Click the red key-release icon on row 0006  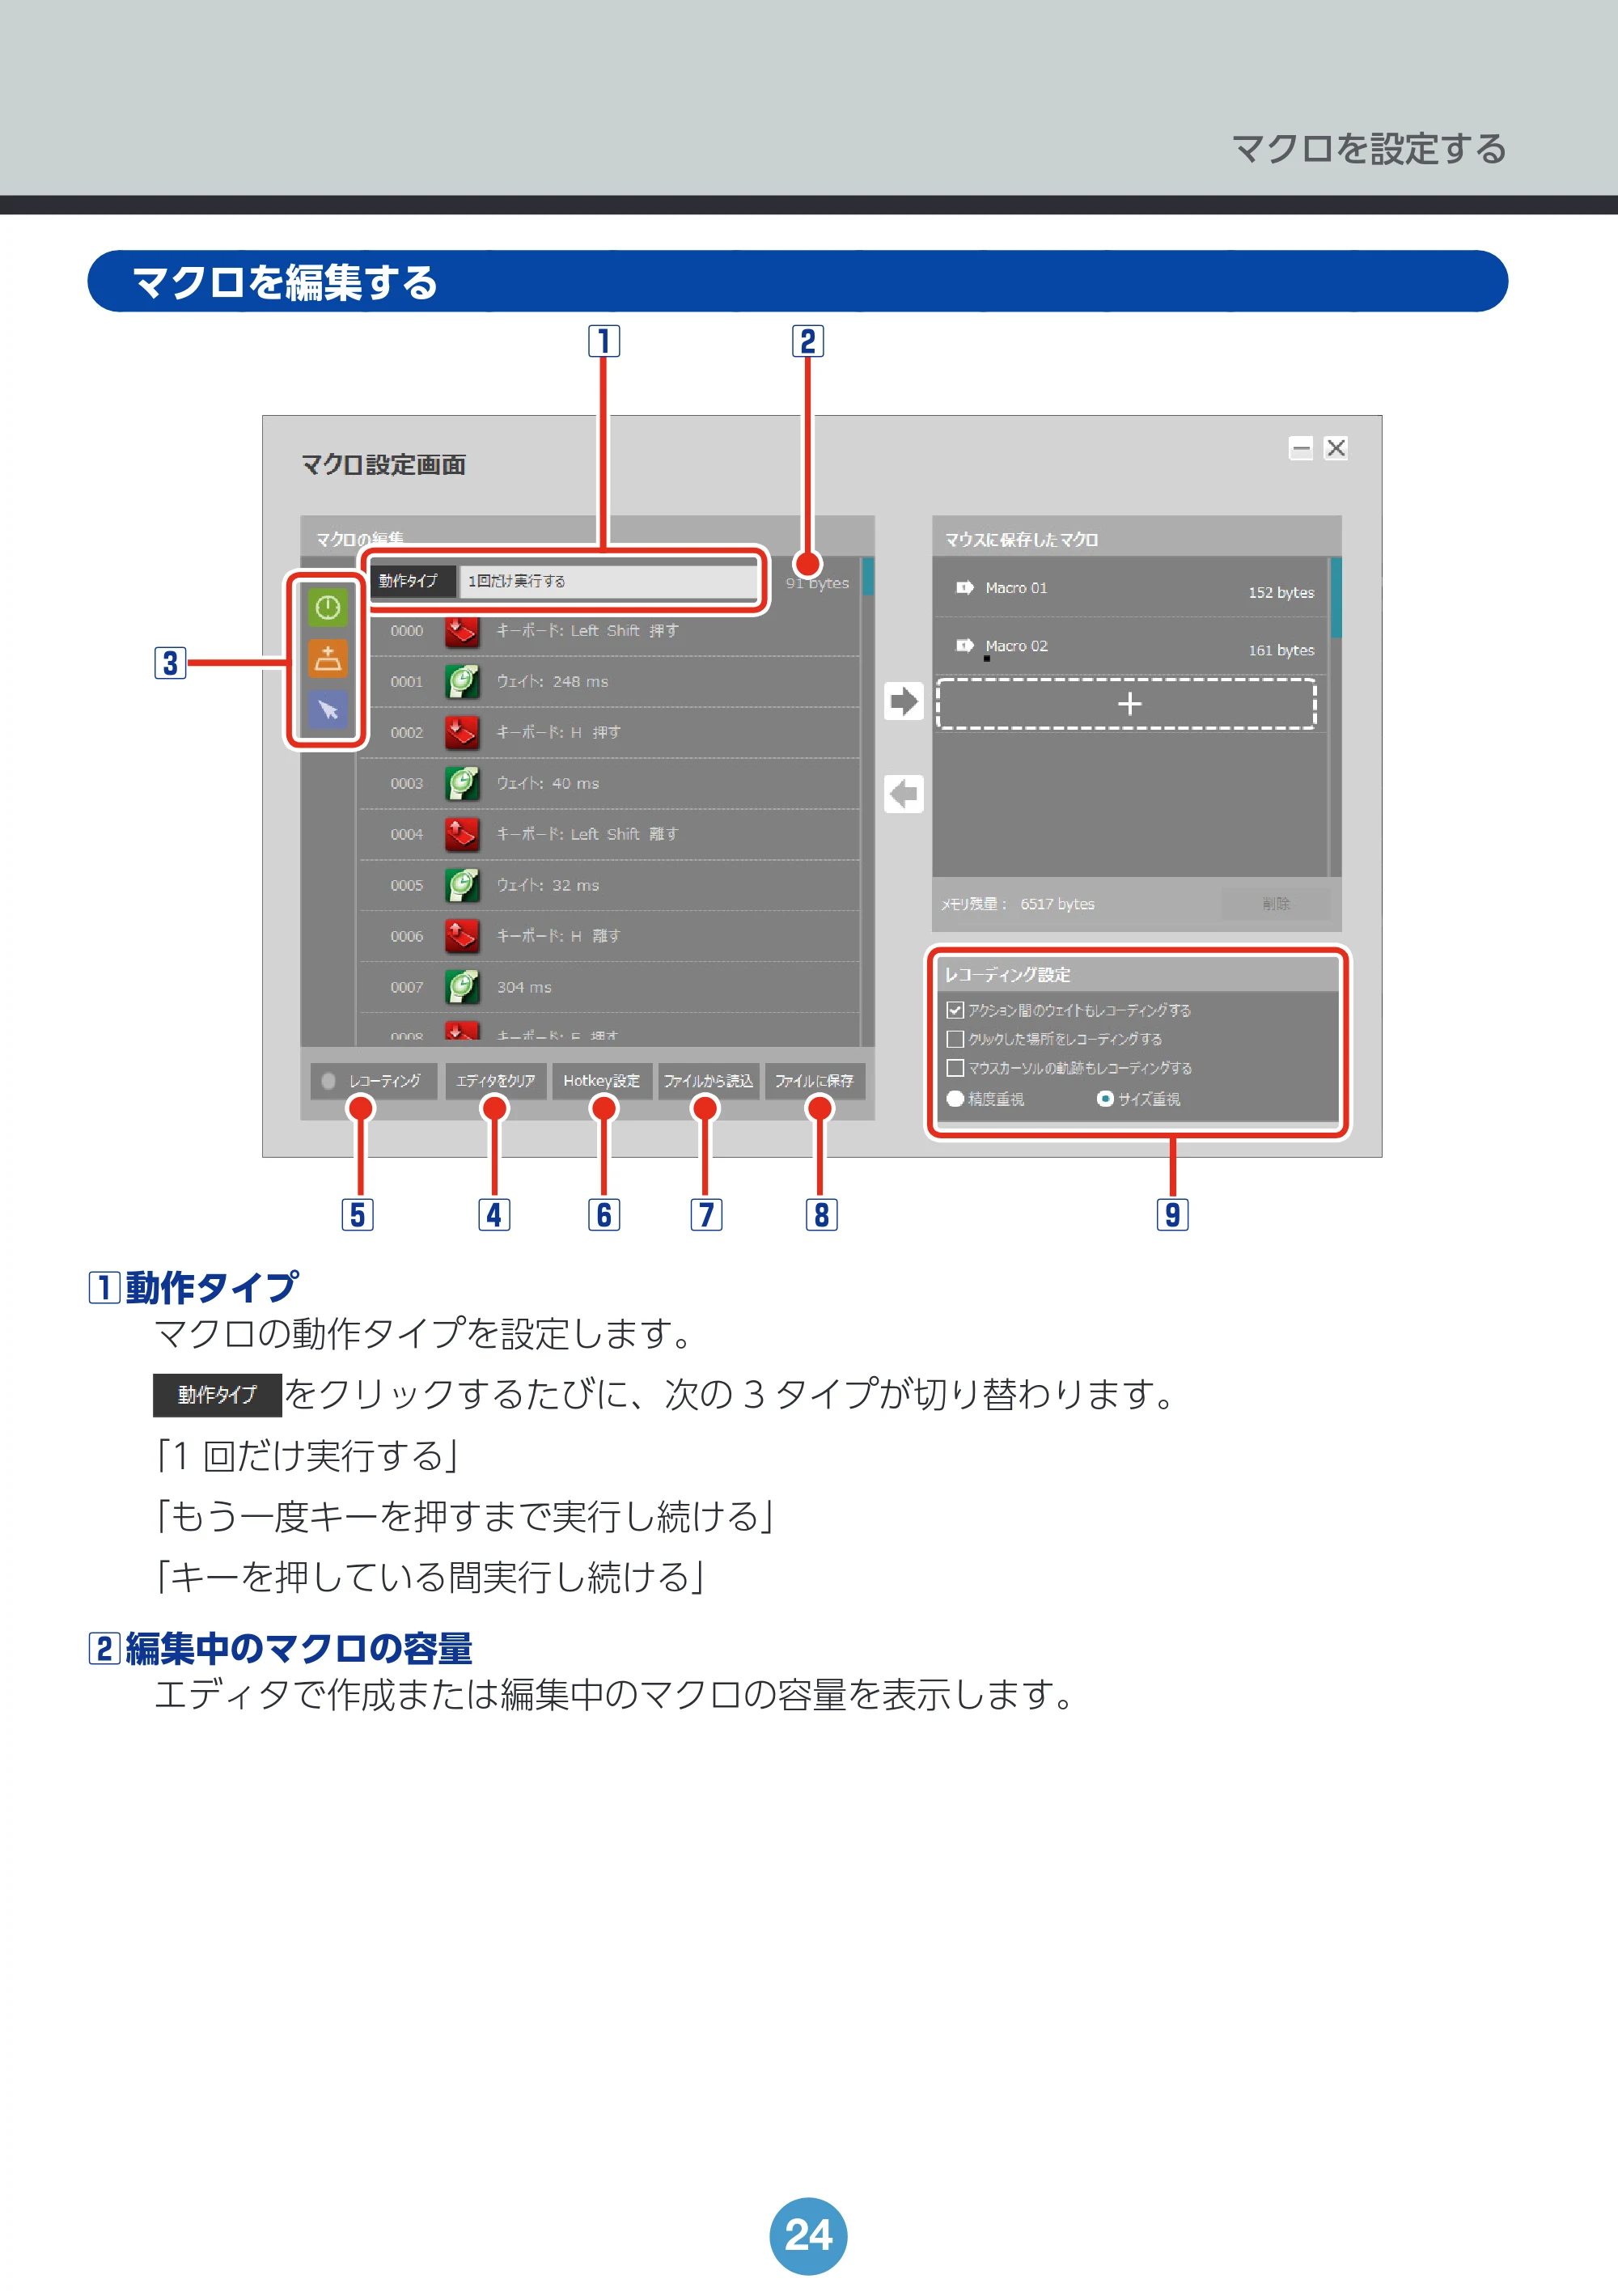pos(462,936)
